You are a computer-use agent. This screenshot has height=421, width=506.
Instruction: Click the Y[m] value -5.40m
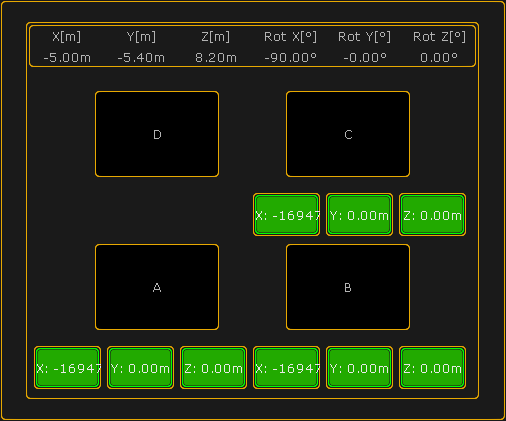[141, 58]
